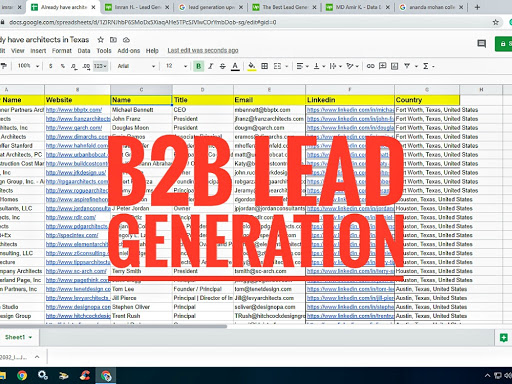The width and height of the screenshot is (512, 384).
Task: Switch to 'The Best Lead Gene' tab
Action: pyautogui.click(x=285, y=7)
